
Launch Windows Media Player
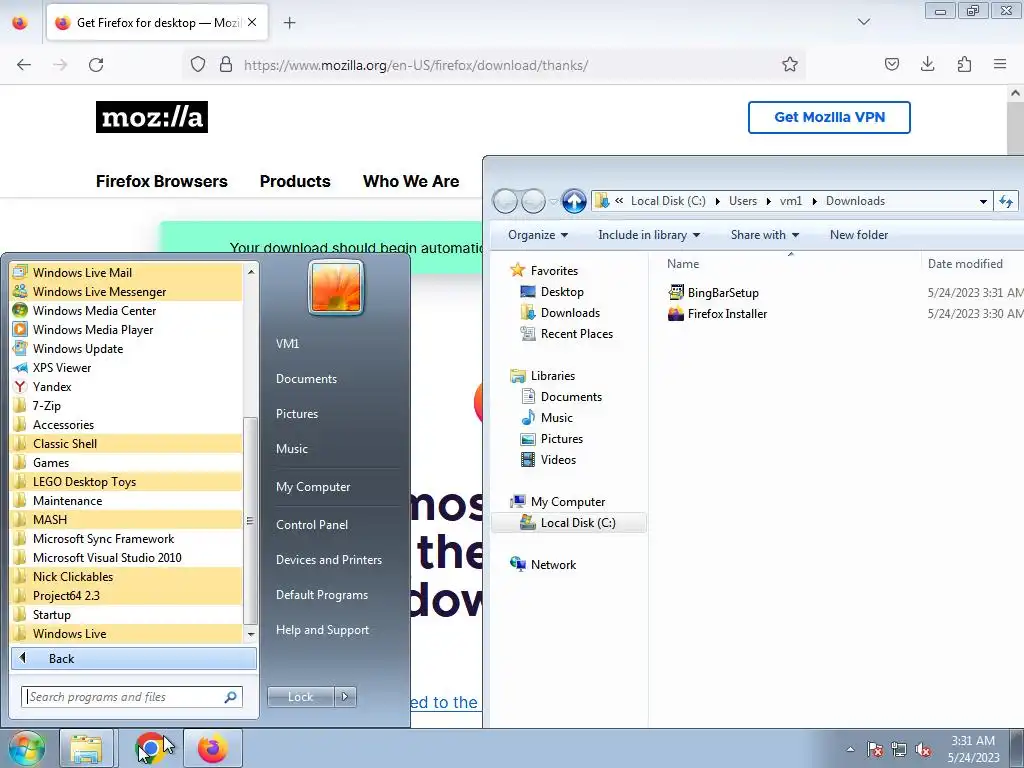point(127,329)
